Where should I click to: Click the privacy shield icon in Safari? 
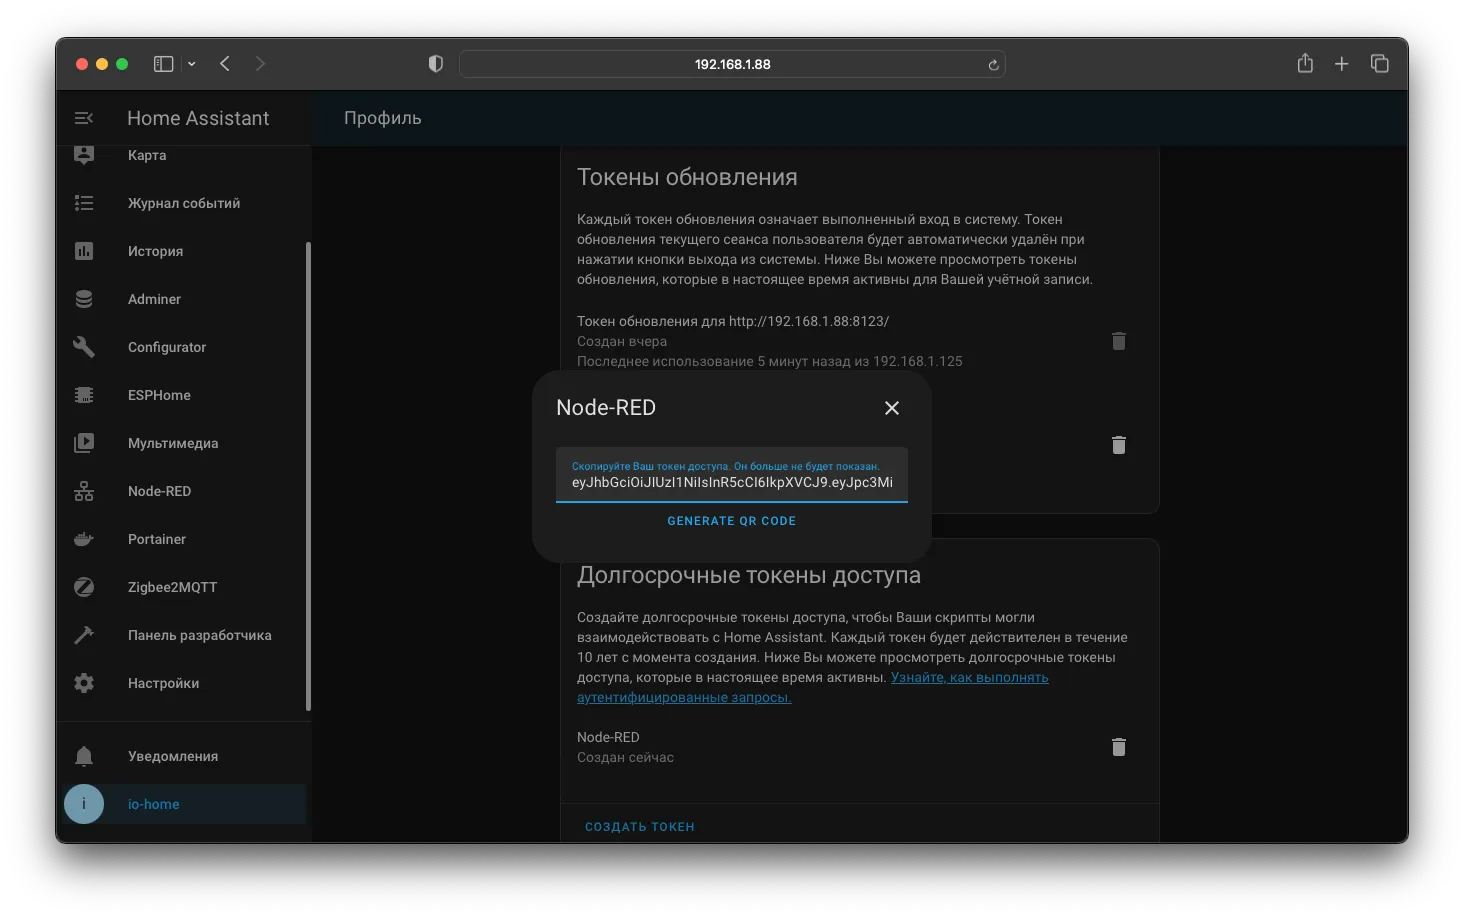tap(435, 64)
